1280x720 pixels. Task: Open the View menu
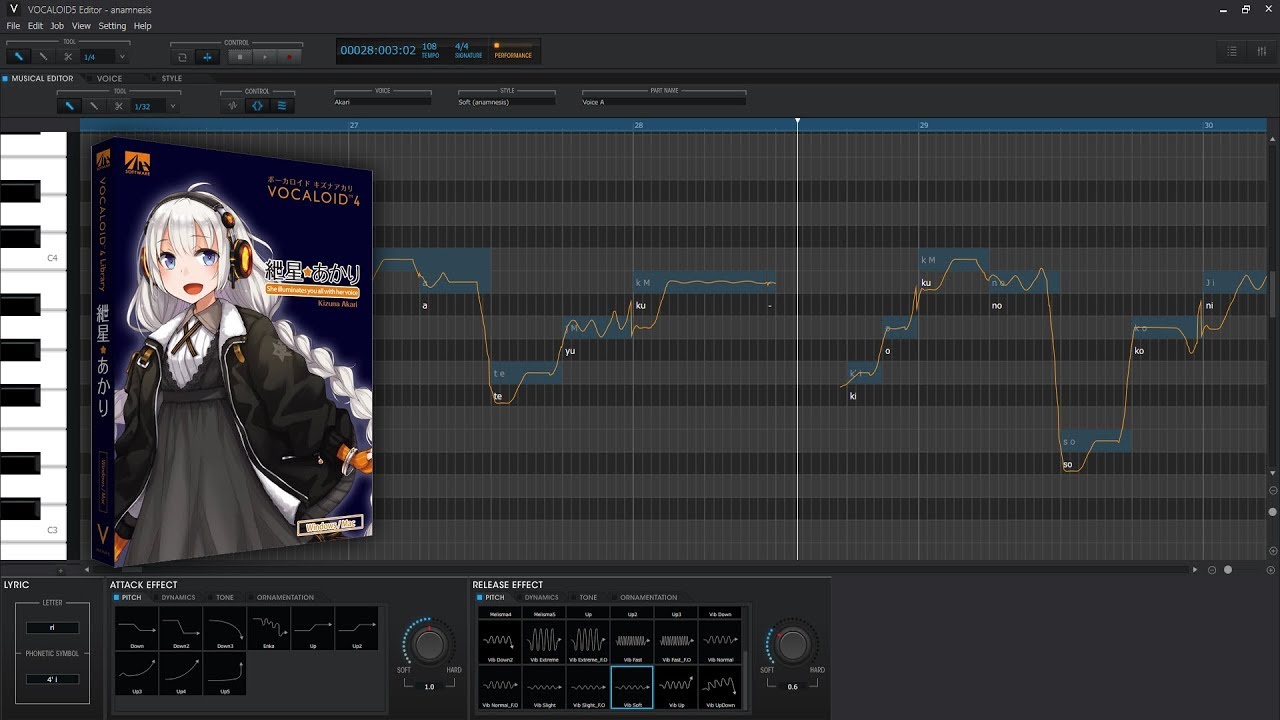point(81,26)
